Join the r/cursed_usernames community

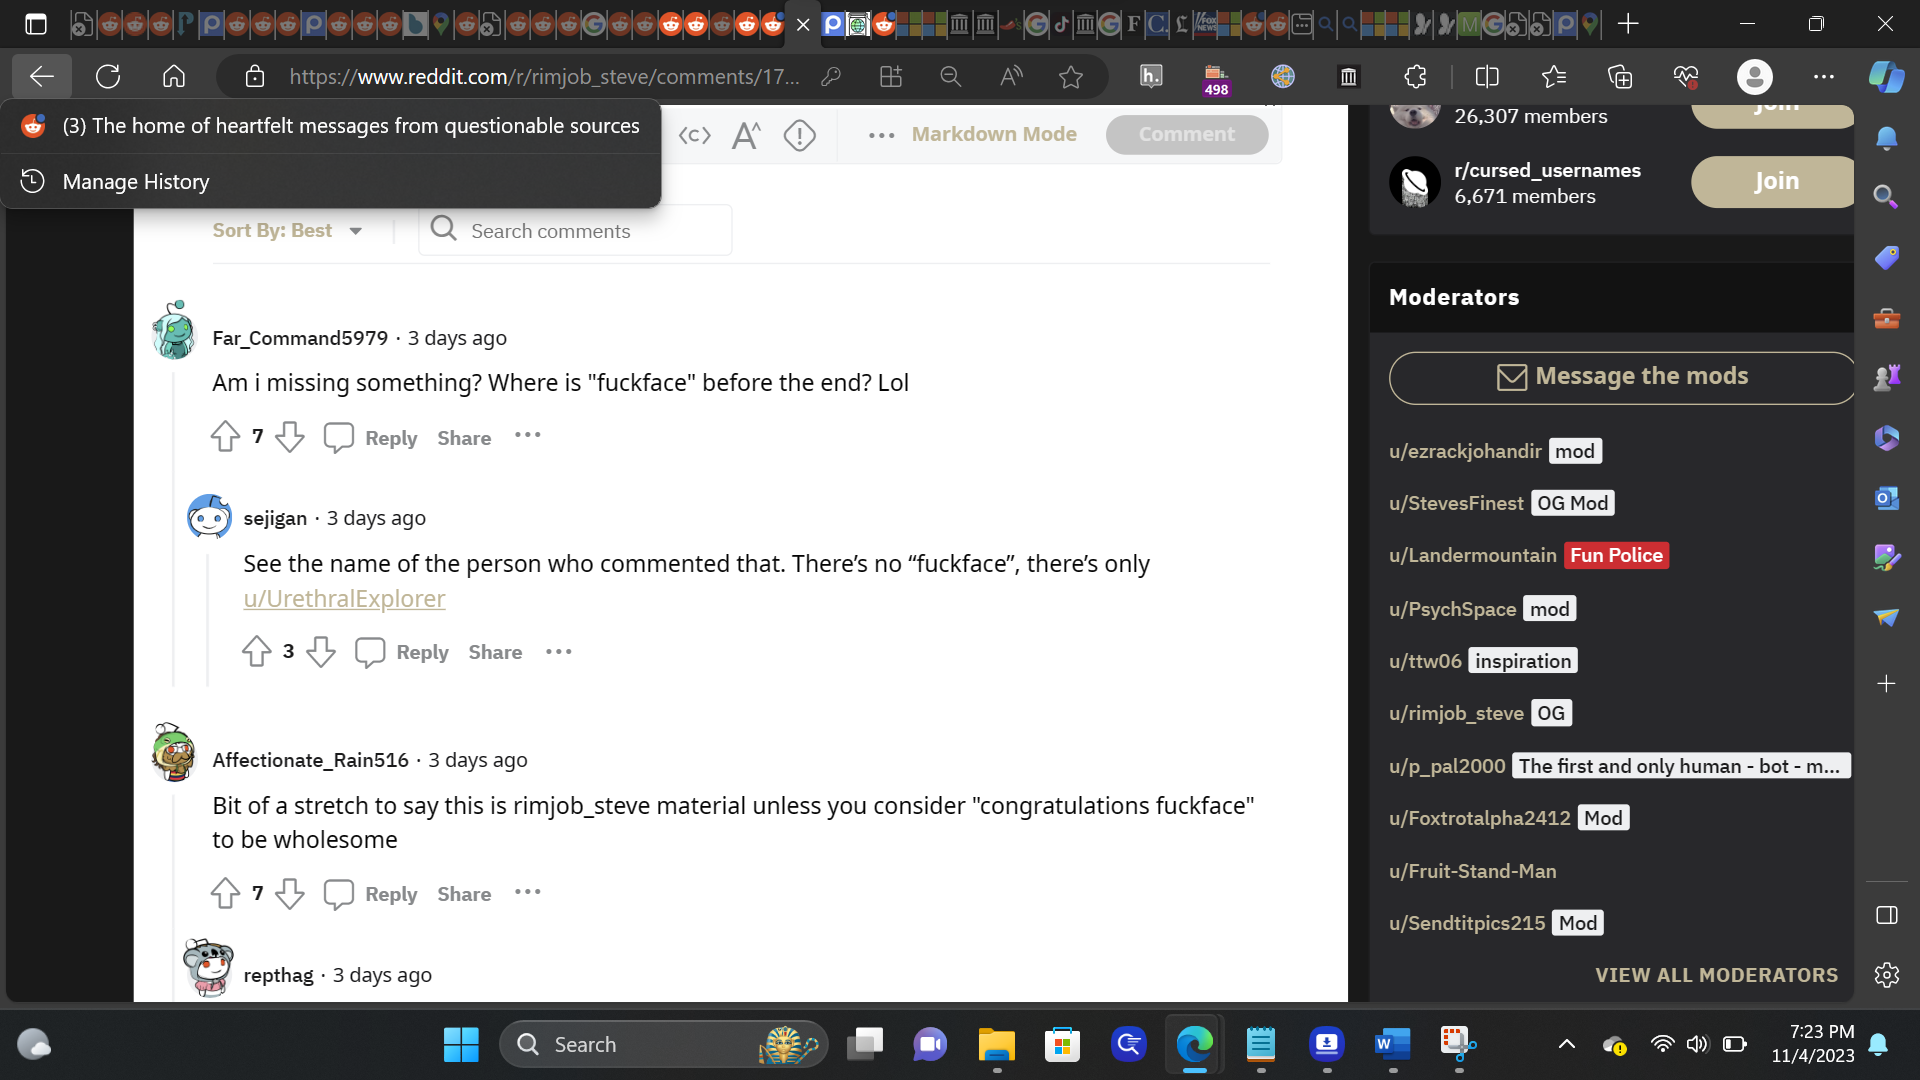pos(1775,182)
